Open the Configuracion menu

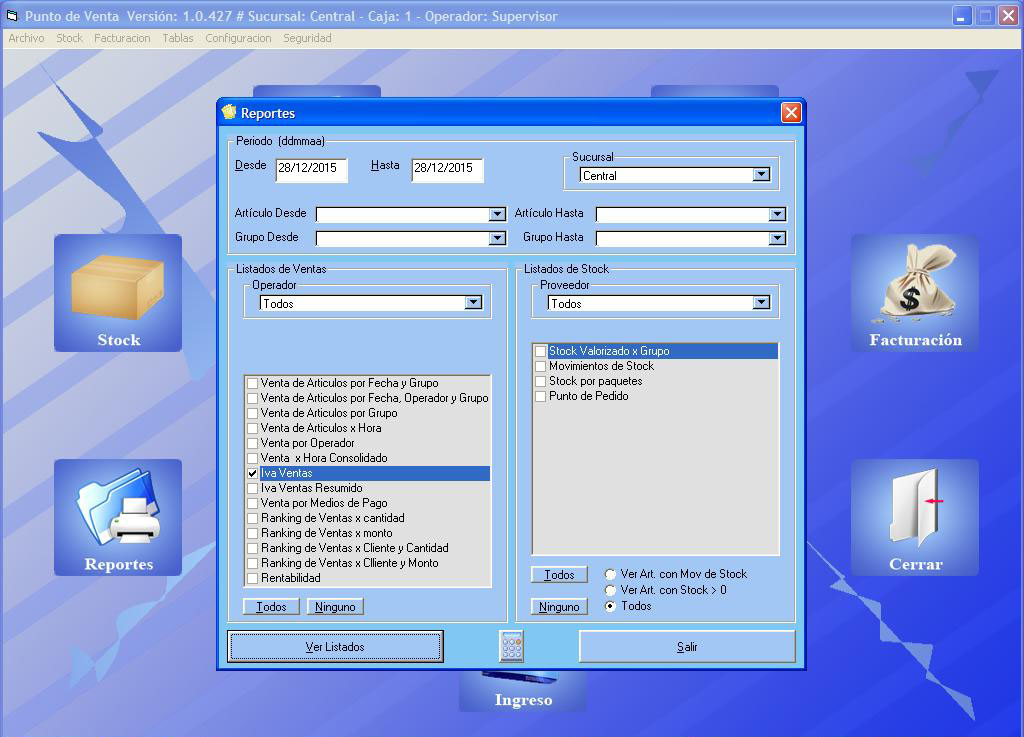(x=238, y=39)
